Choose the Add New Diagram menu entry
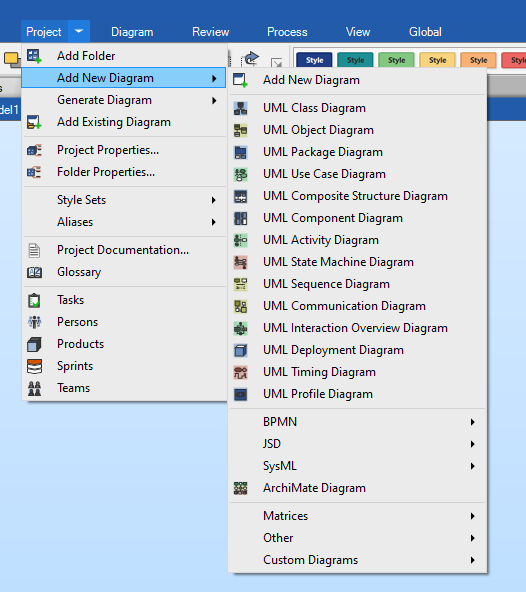526x592 pixels. click(123, 78)
